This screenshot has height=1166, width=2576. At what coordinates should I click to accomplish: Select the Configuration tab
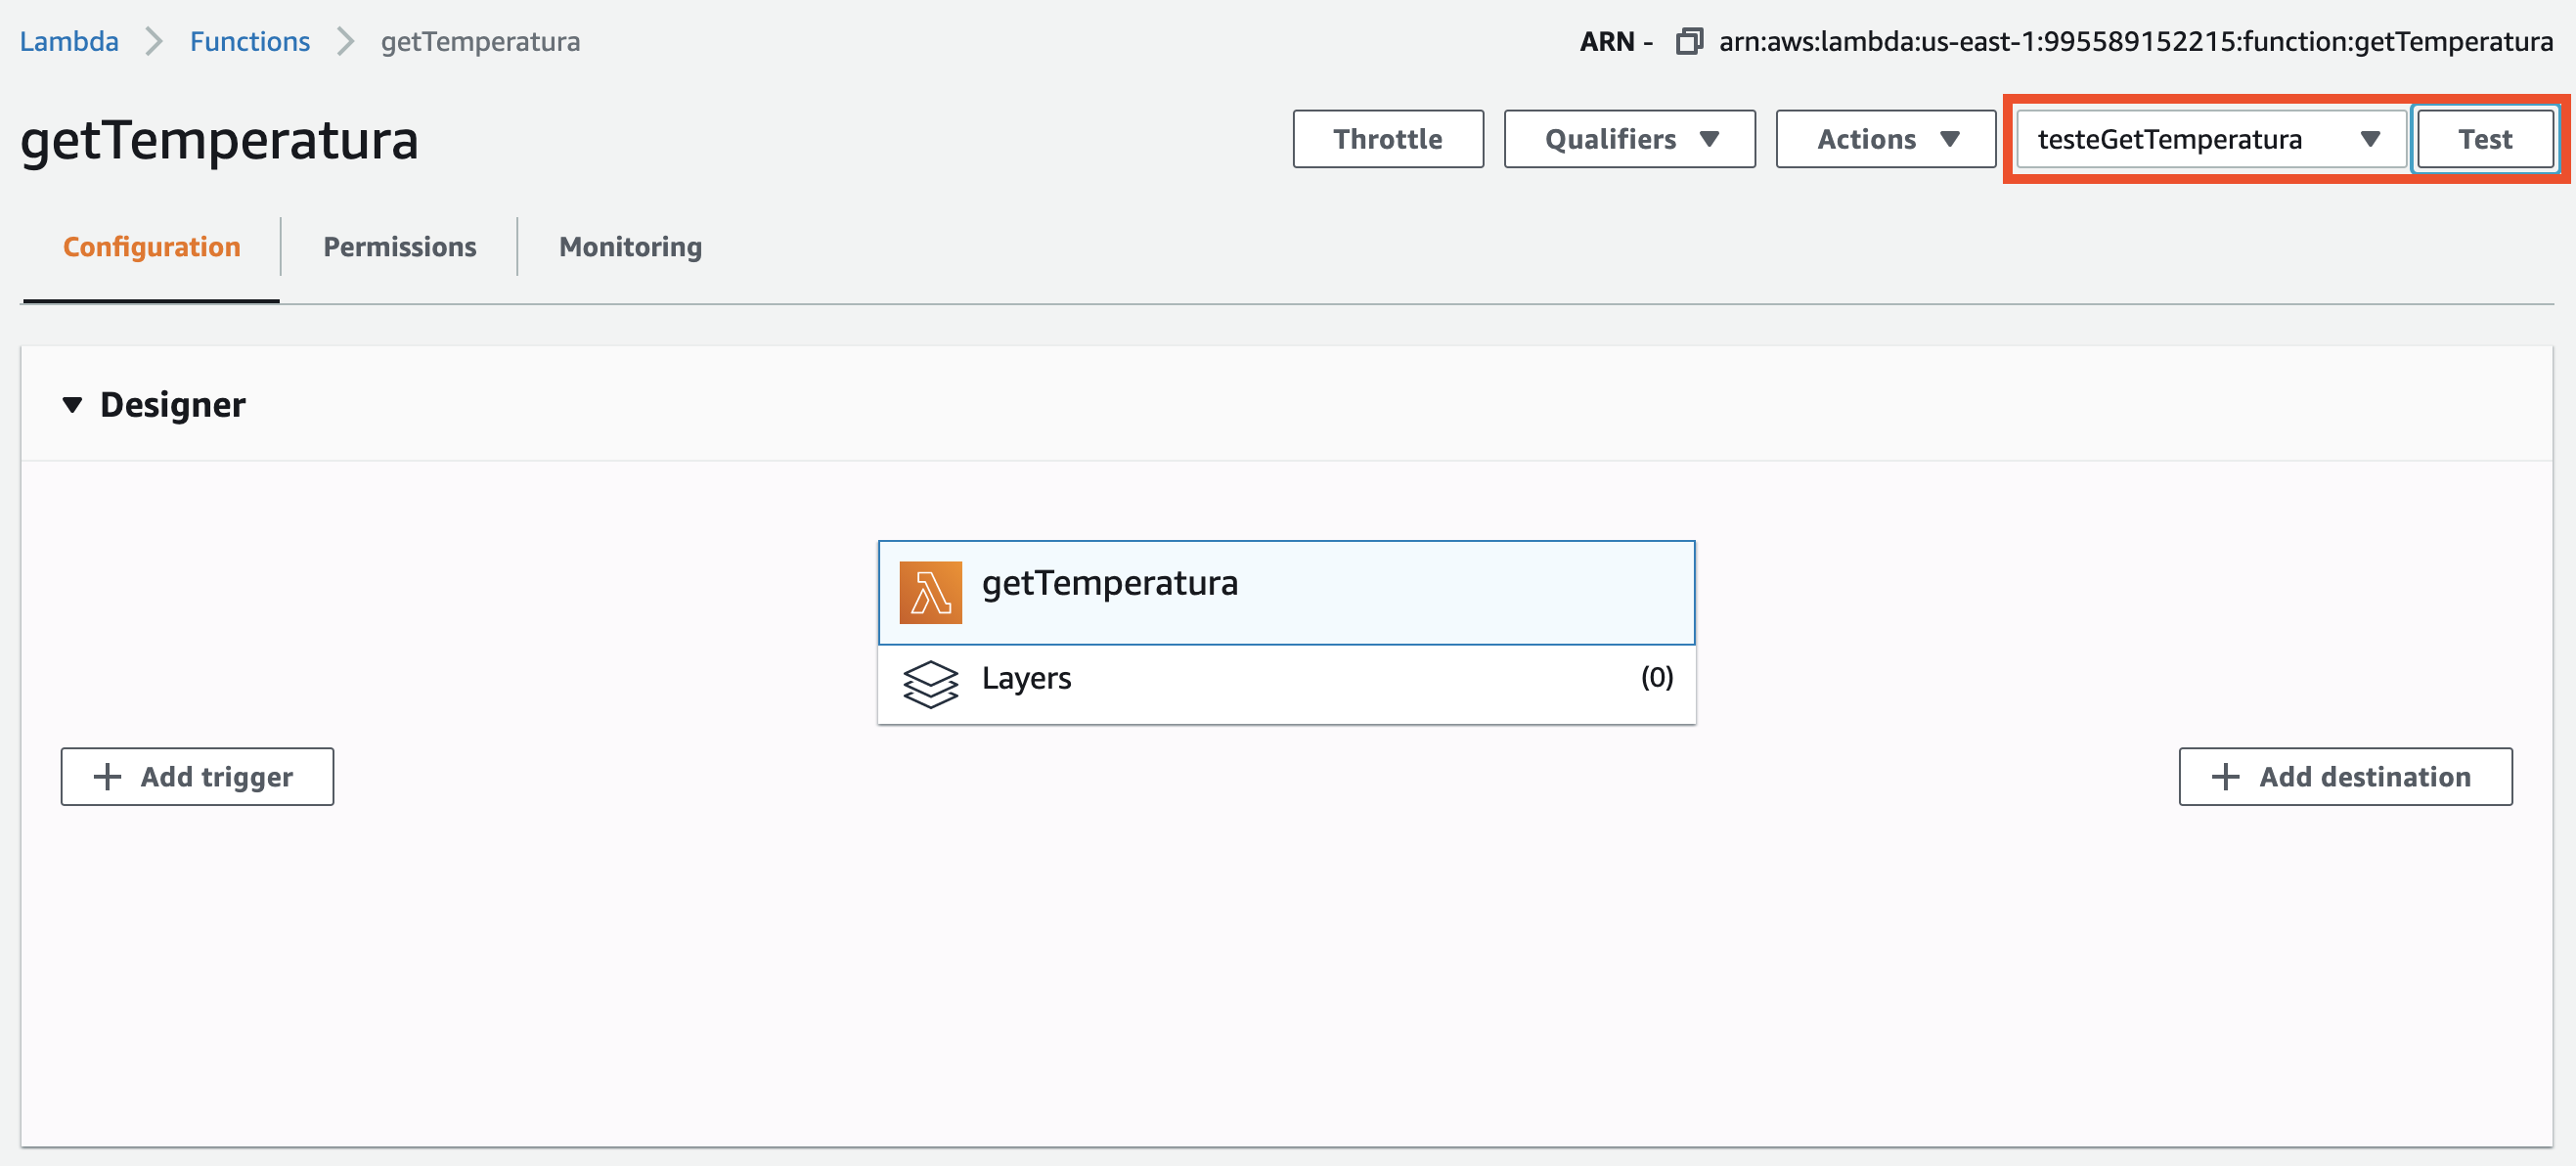click(x=151, y=247)
